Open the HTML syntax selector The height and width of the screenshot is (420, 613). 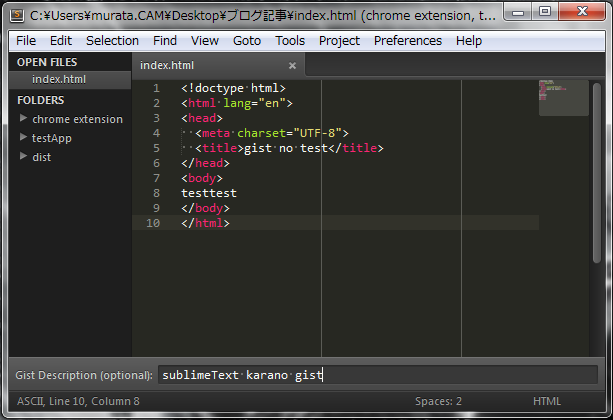(547, 401)
